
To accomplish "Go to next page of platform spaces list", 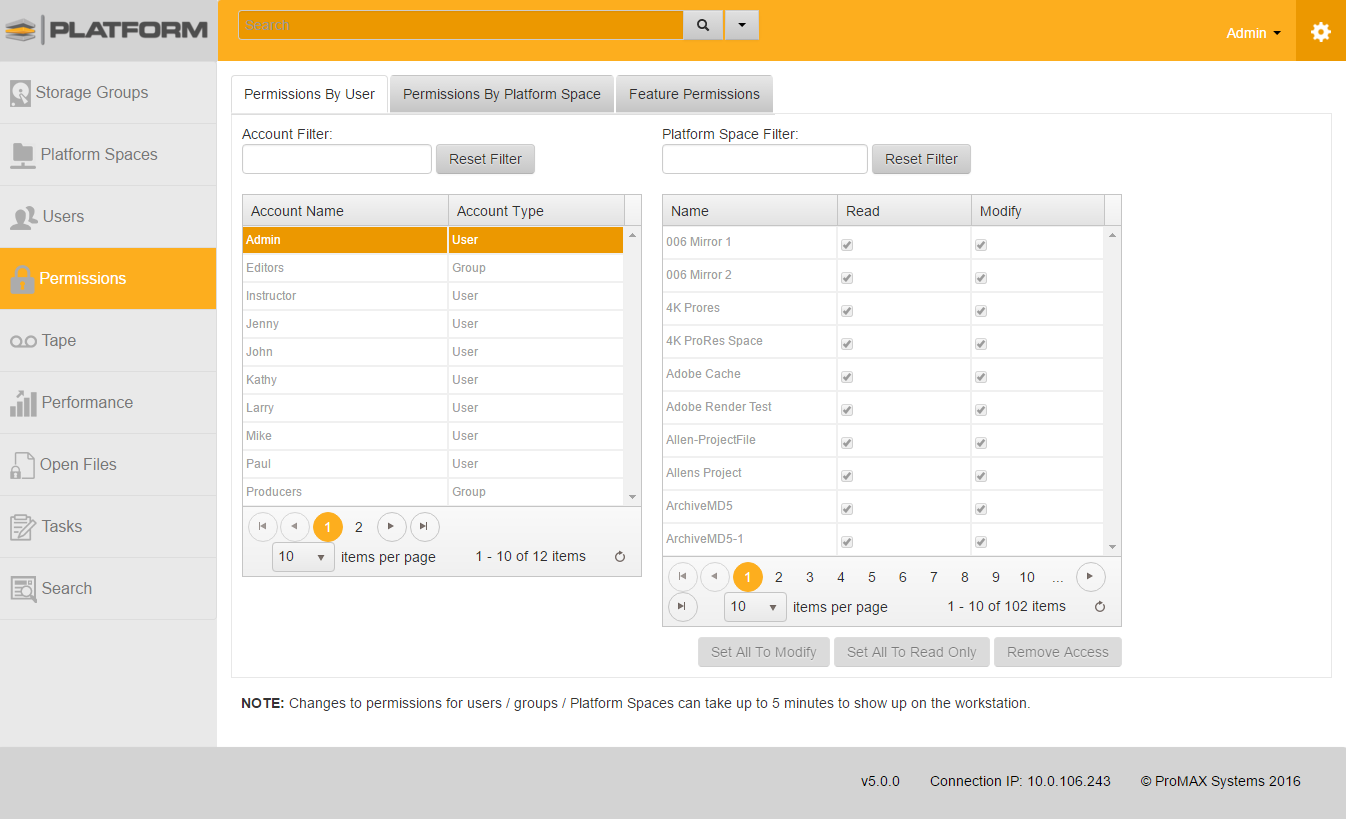I will [x=1091, y=577].
